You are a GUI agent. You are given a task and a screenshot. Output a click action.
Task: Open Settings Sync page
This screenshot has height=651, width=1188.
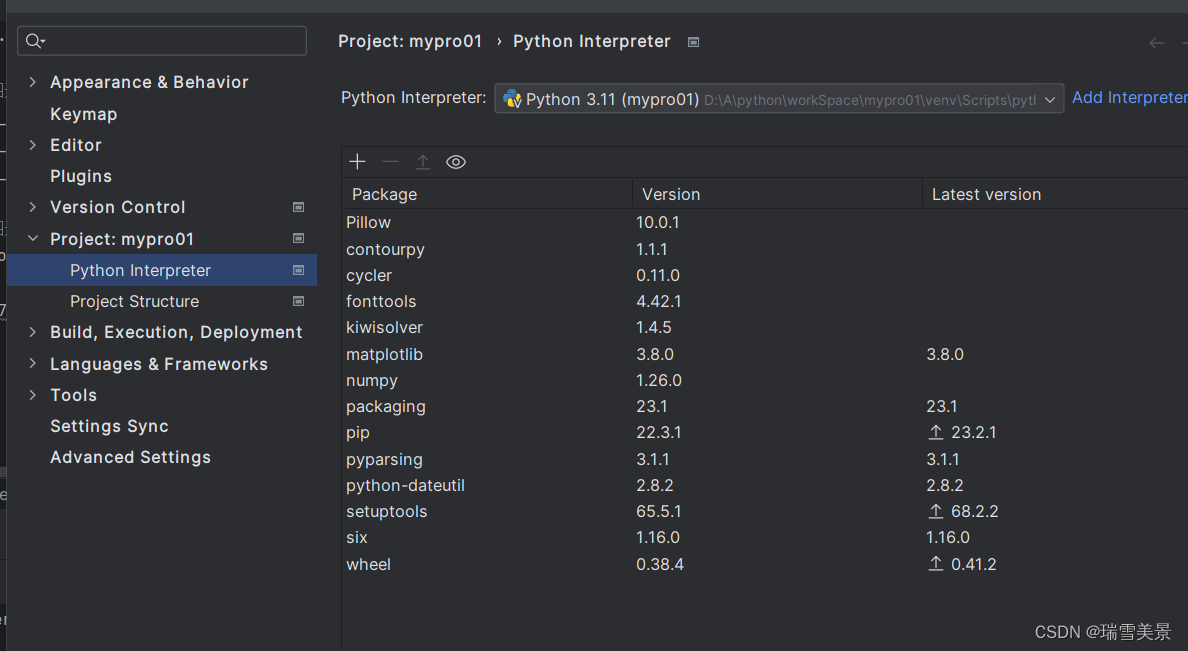click(x=109, y=426)
